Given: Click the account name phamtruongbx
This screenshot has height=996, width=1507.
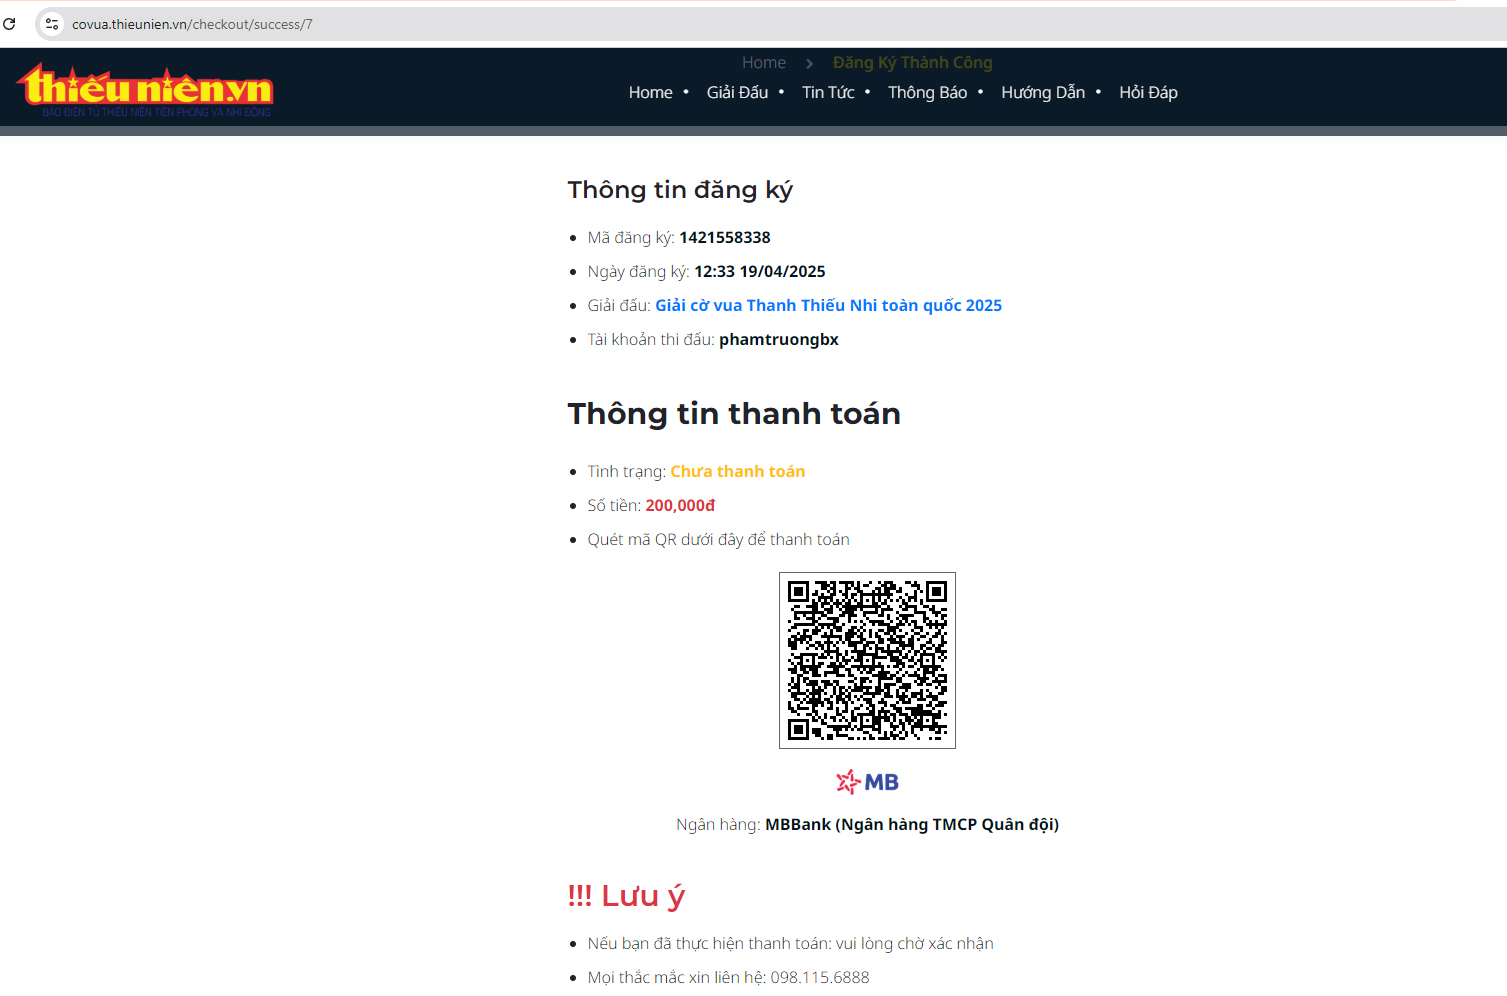Looking at the screenshot, I should [779, 339].
